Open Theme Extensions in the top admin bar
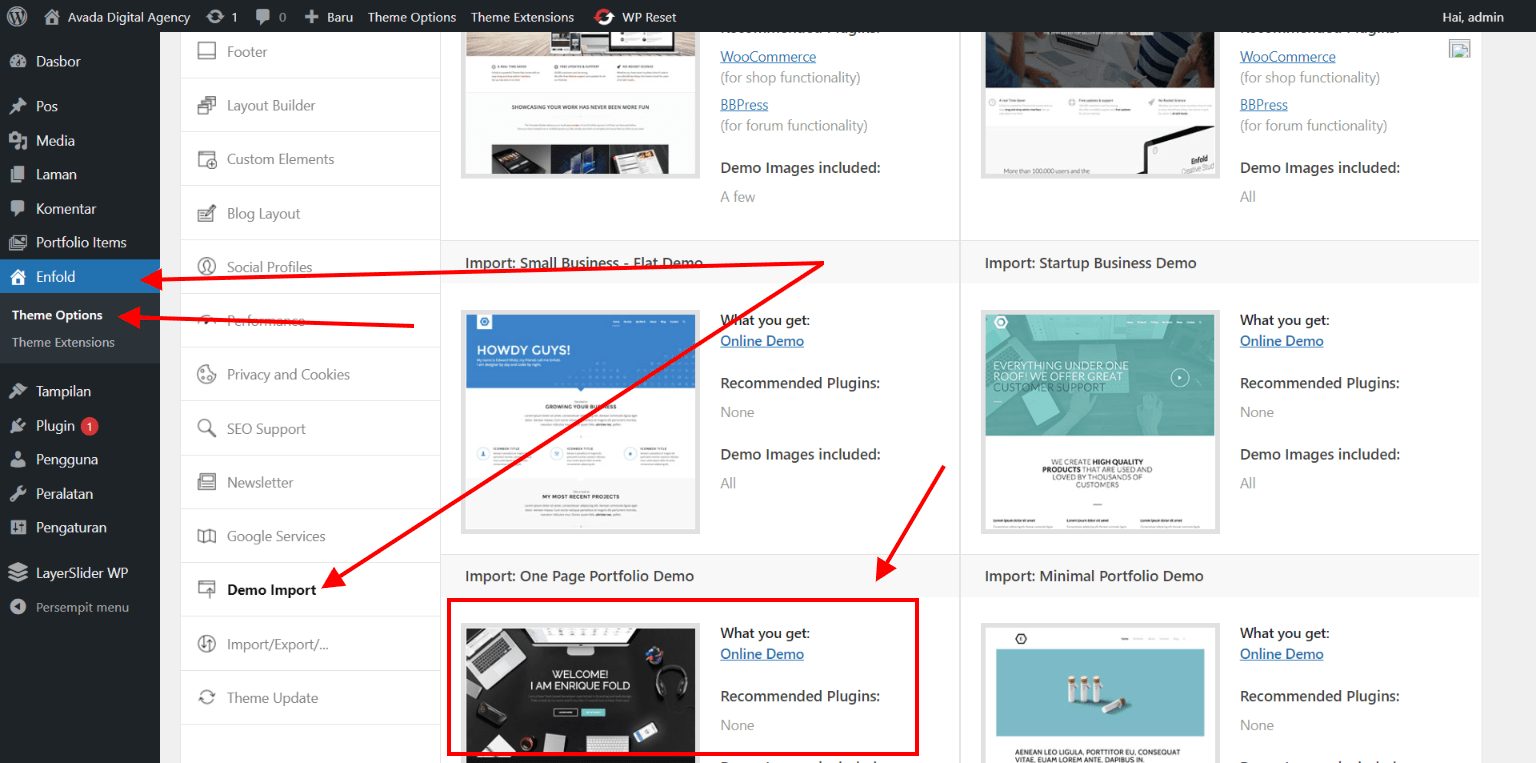The width and height of the screenshot is (1536, 763). (x=523, y=17)
